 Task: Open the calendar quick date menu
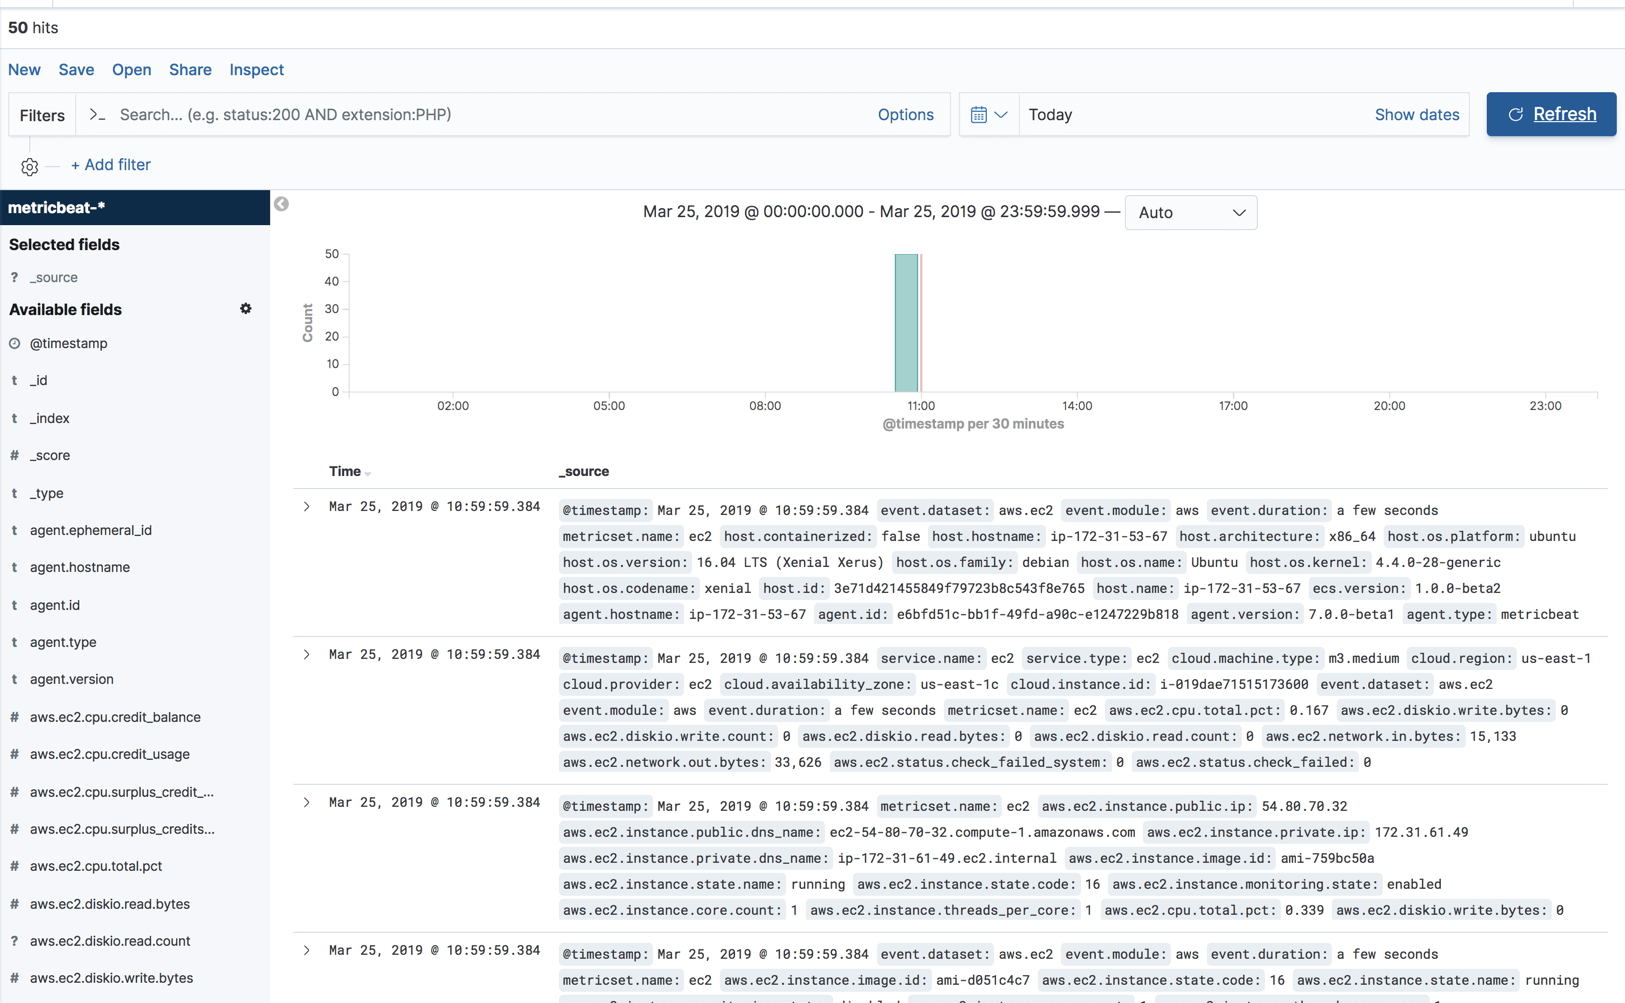988,115
